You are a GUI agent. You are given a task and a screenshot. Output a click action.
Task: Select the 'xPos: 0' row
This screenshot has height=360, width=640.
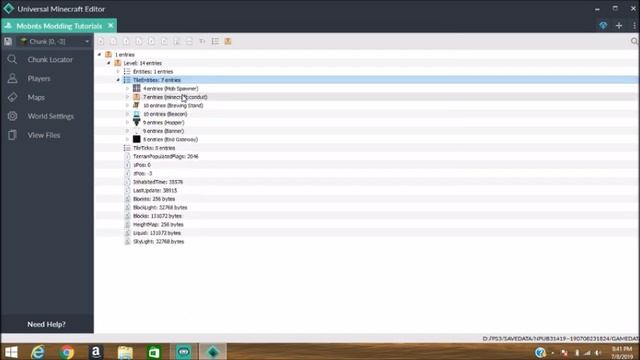[142, 165]
